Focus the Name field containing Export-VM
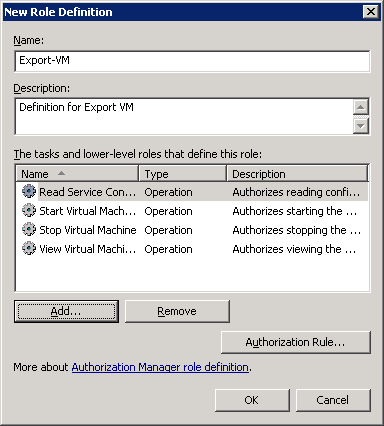This screenshot has width=384, height=426. [192, 61]
